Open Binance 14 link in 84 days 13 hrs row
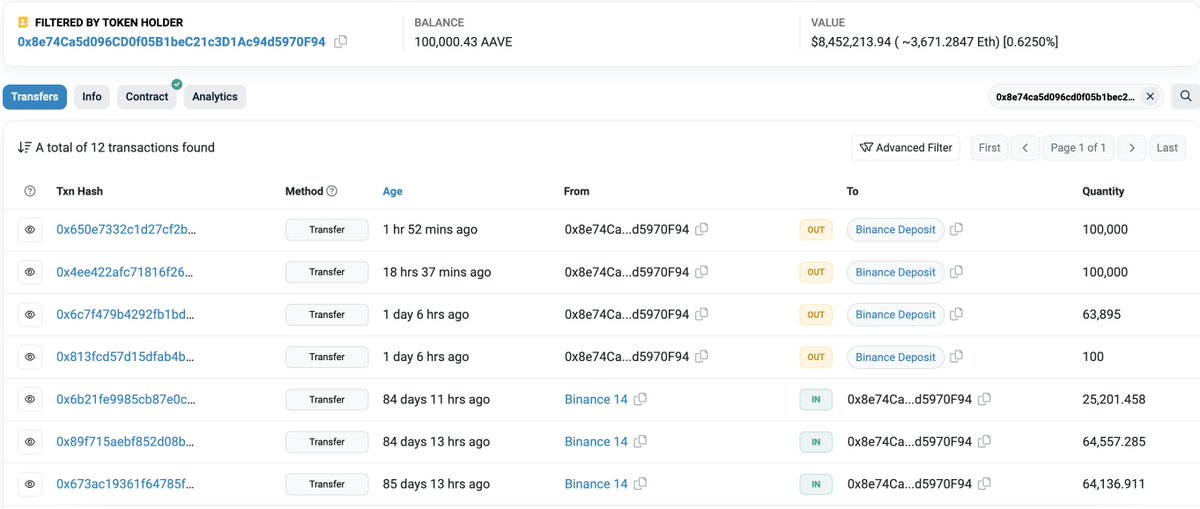The height and width of the screenshot is (509, 1200). tap(596, 442)
